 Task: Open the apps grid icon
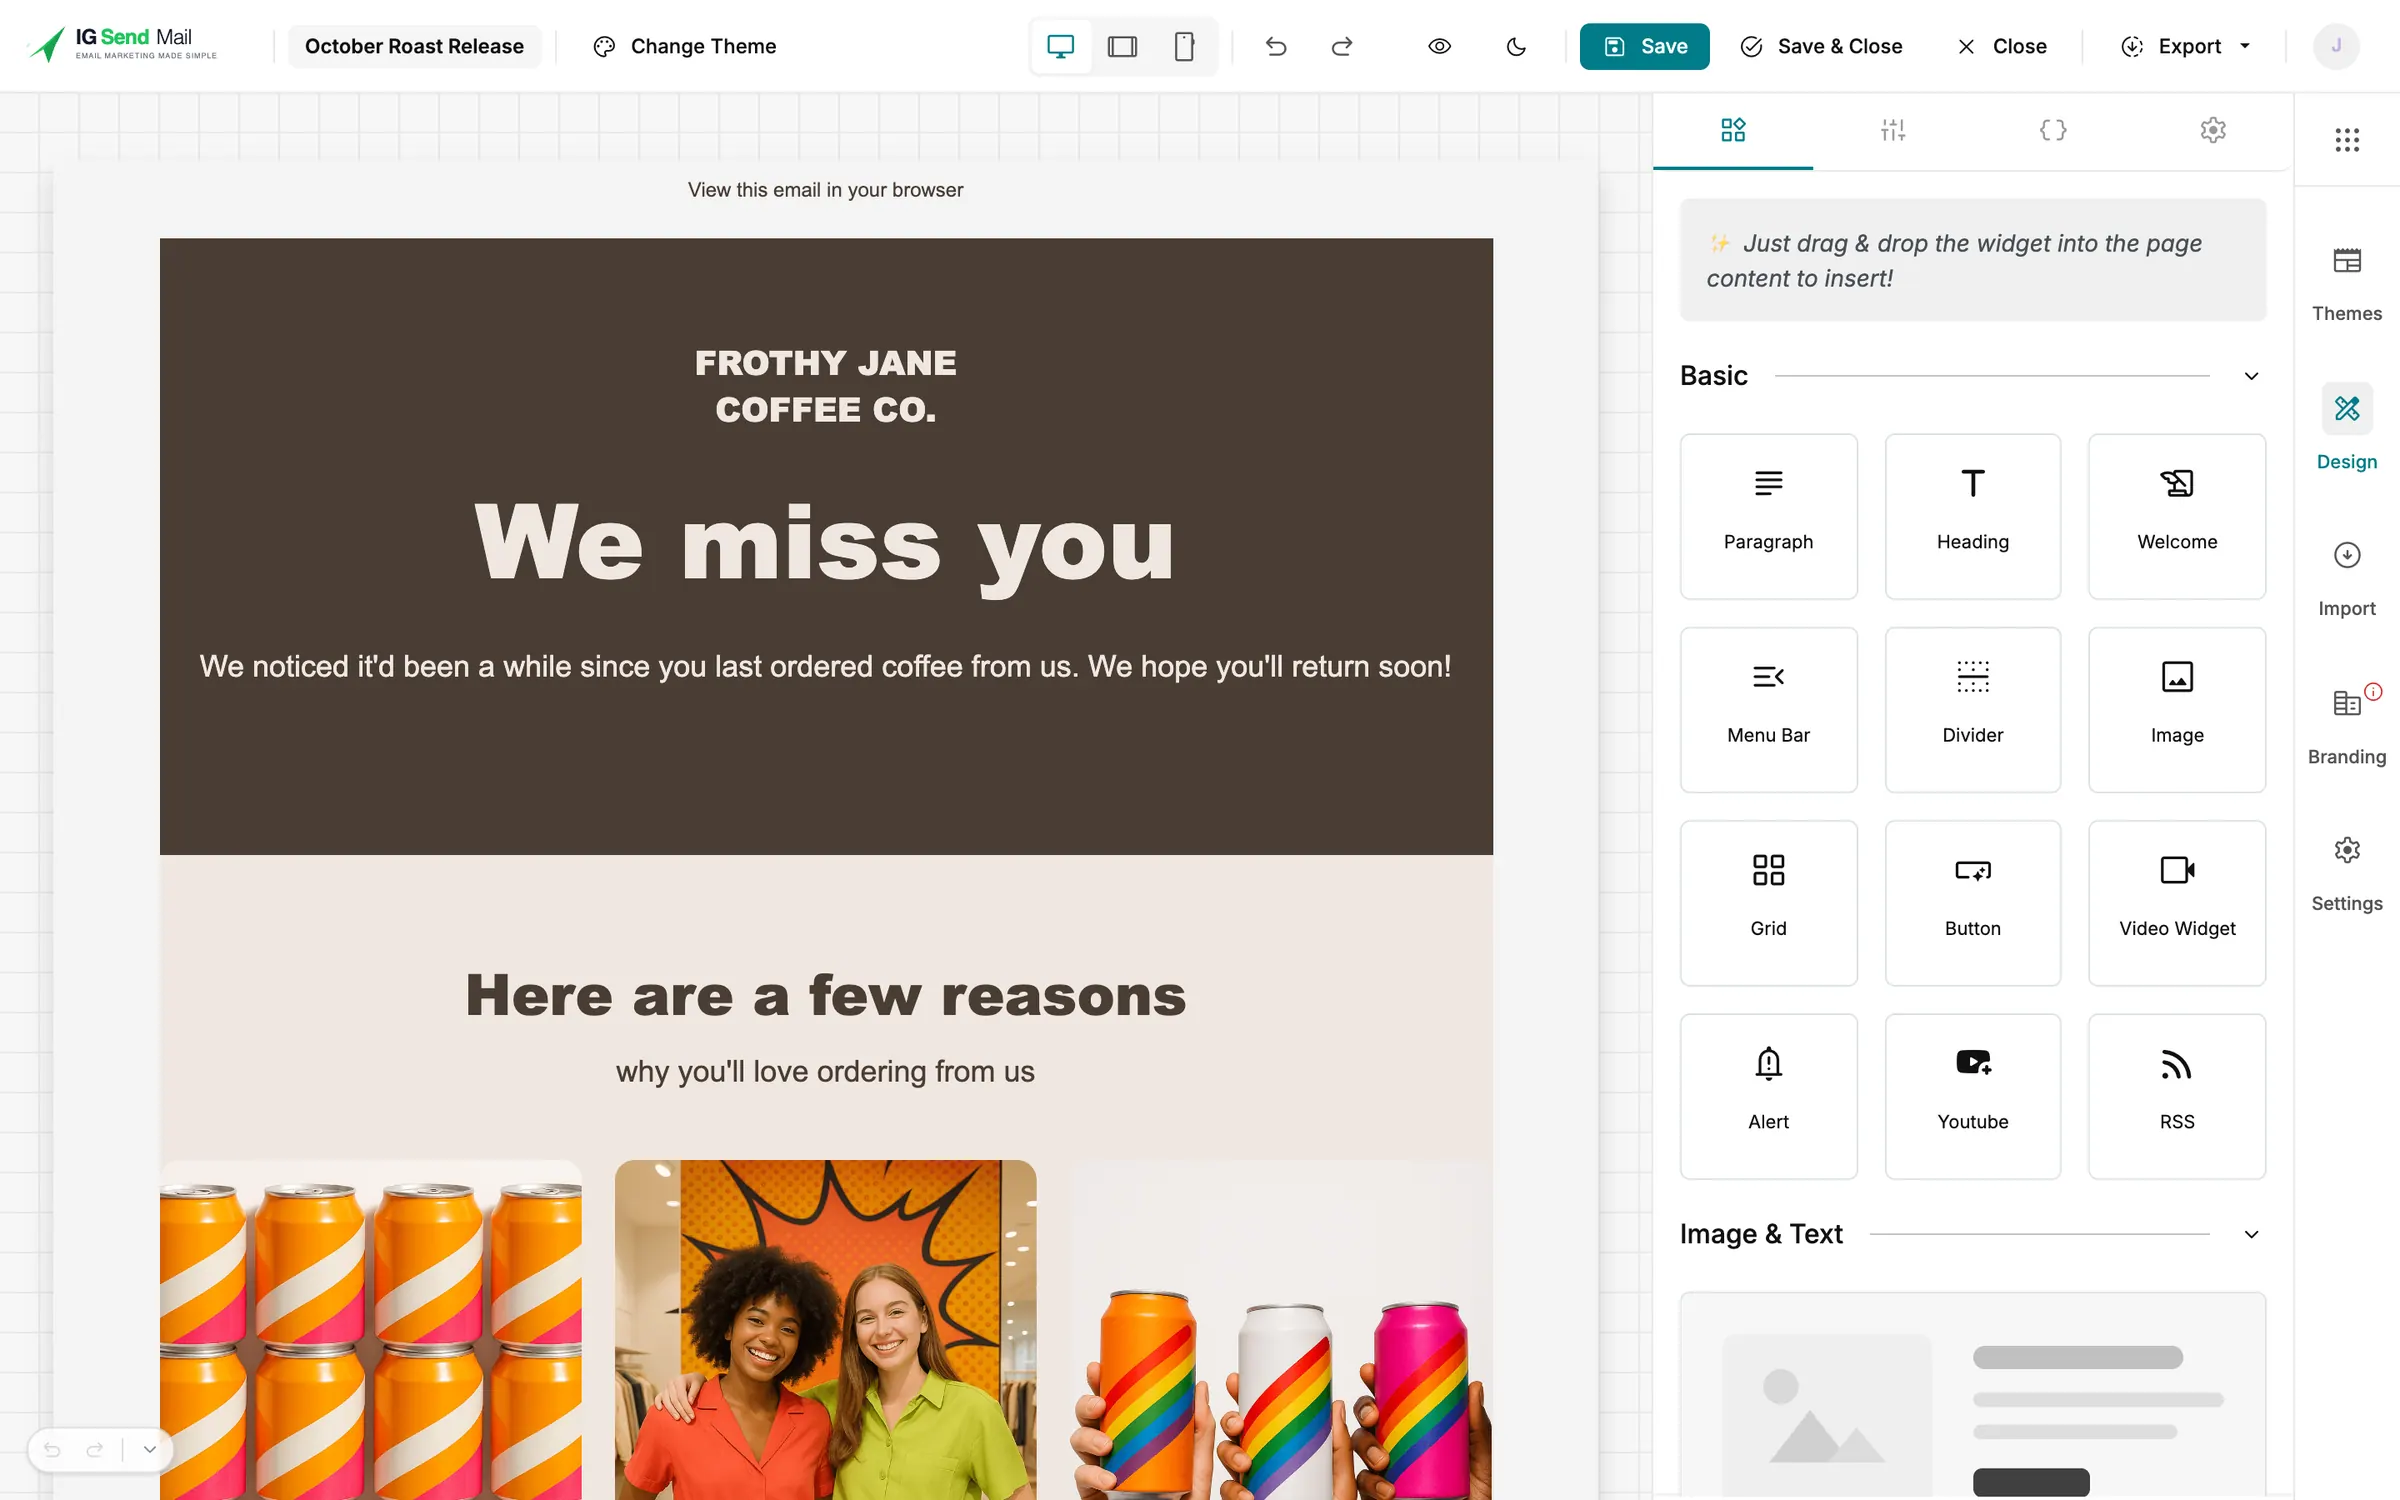[2346, 140]
